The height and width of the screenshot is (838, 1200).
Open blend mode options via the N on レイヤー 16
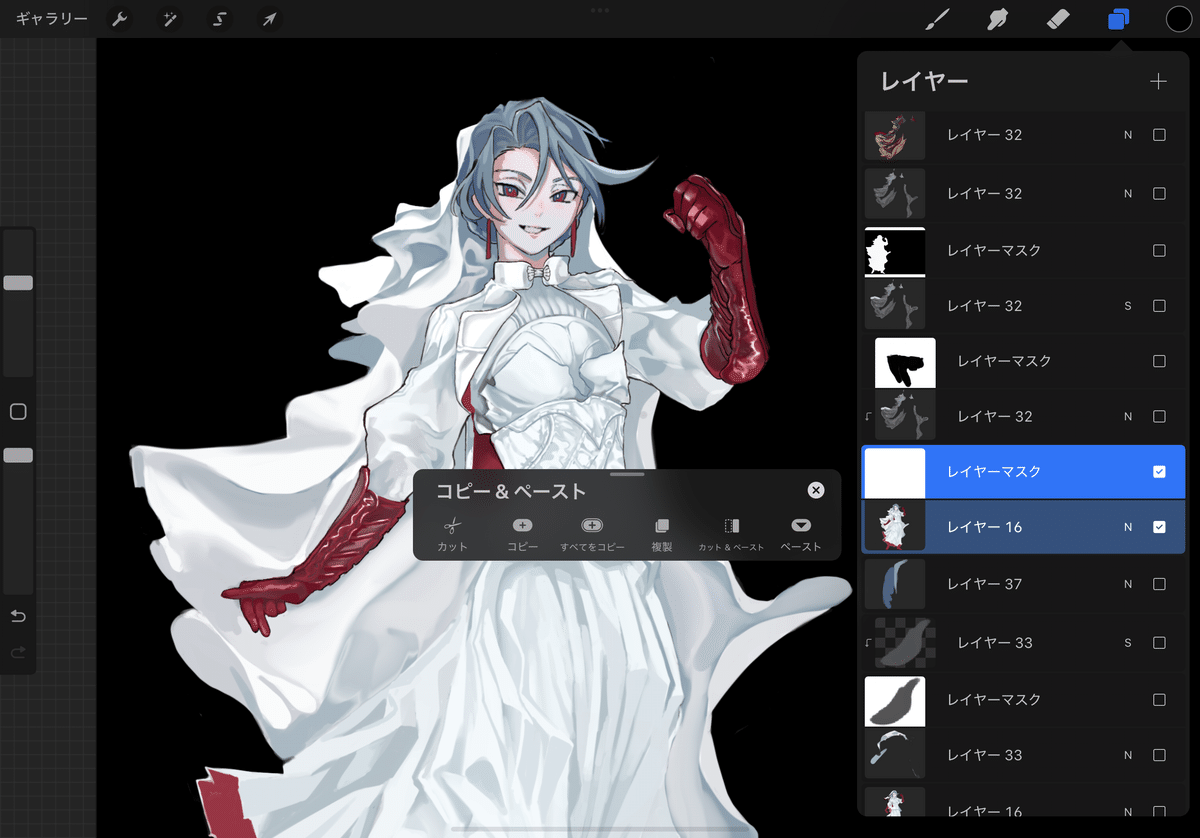[1128, 525]
